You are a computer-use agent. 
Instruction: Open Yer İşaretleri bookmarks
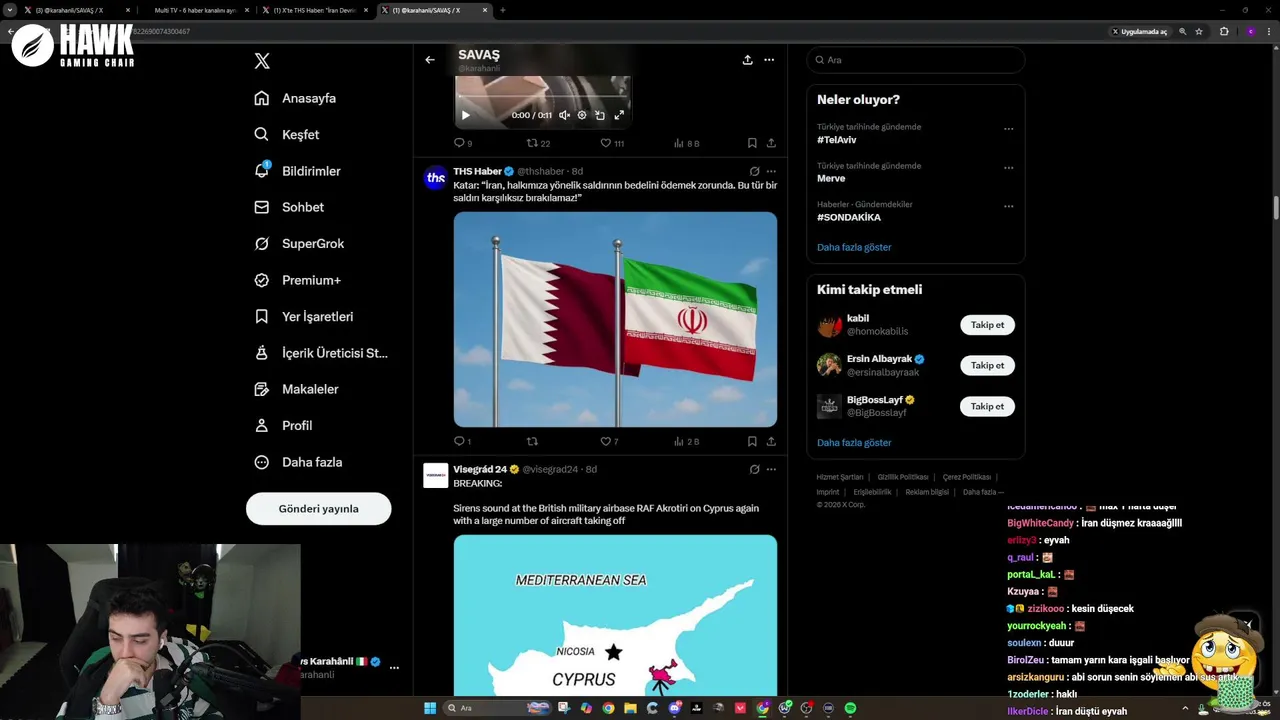pyautogui.click(x=304, y=316)
